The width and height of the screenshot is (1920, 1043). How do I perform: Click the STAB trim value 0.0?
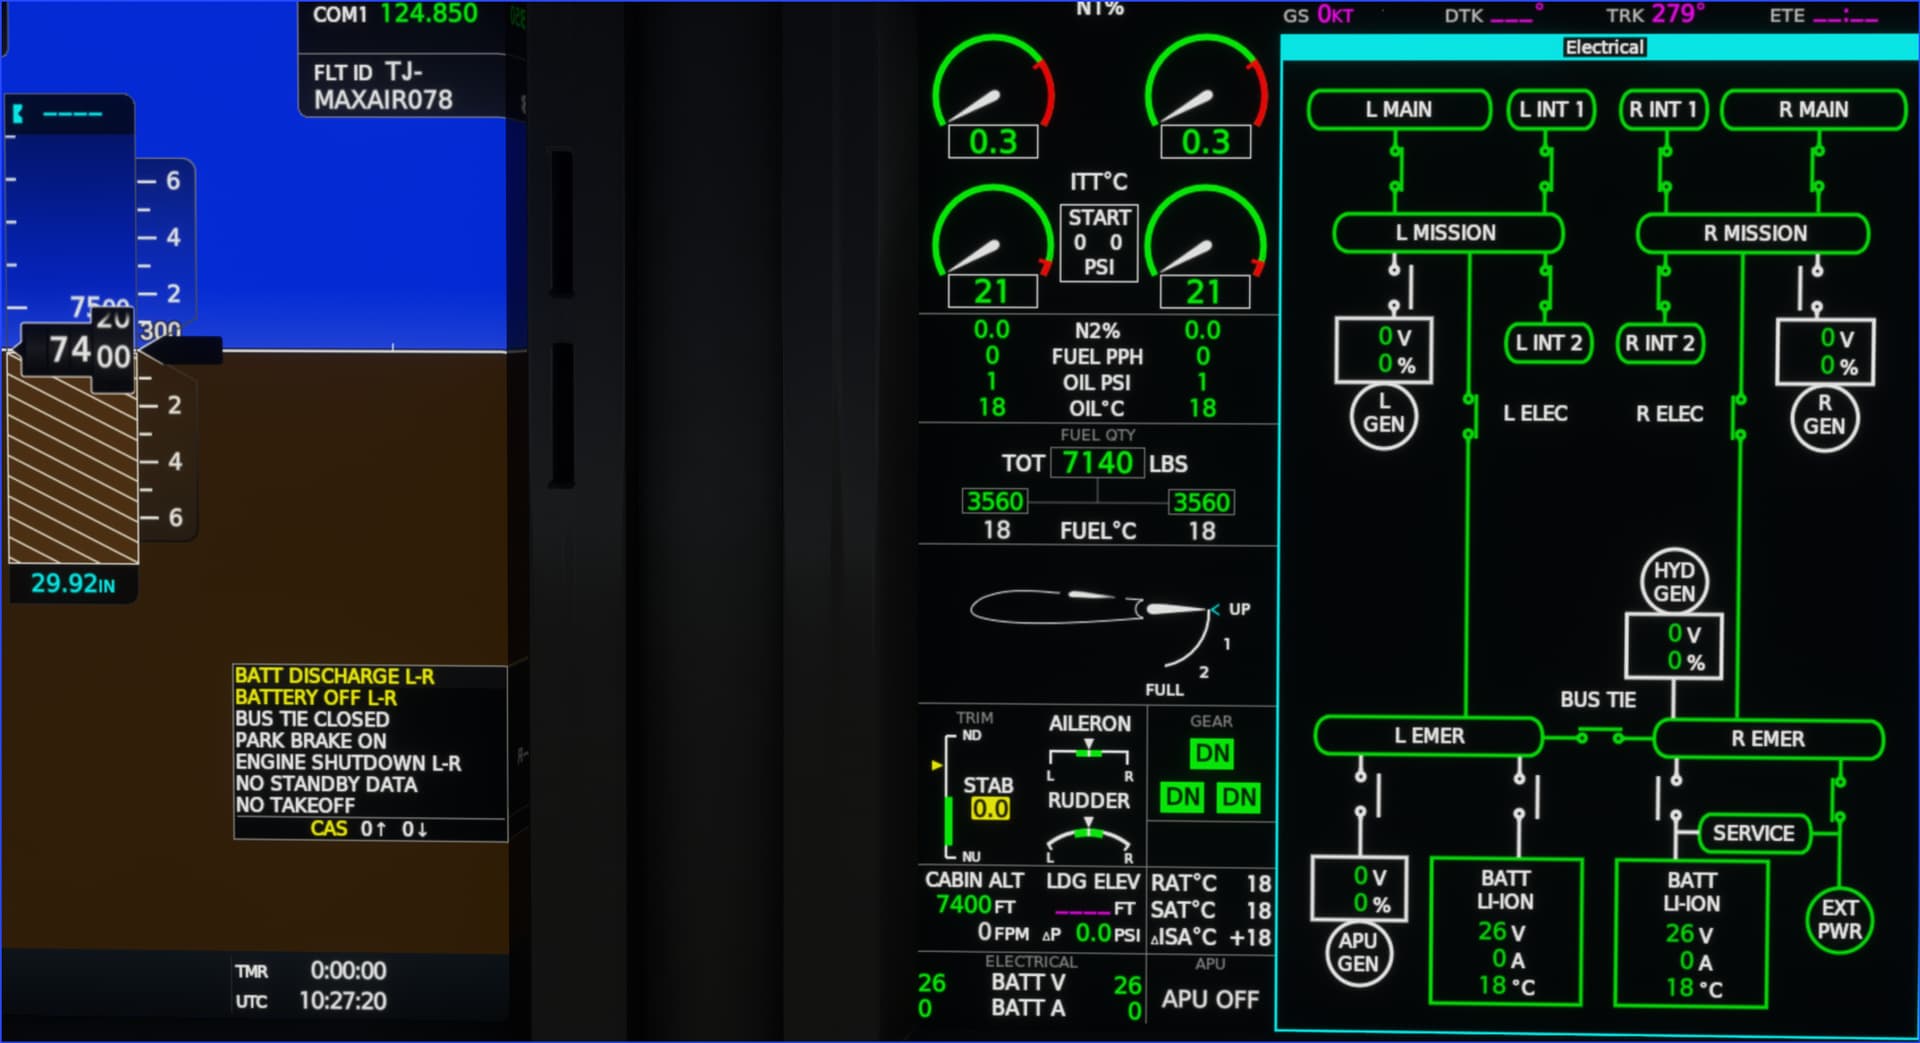pos(989,809)
